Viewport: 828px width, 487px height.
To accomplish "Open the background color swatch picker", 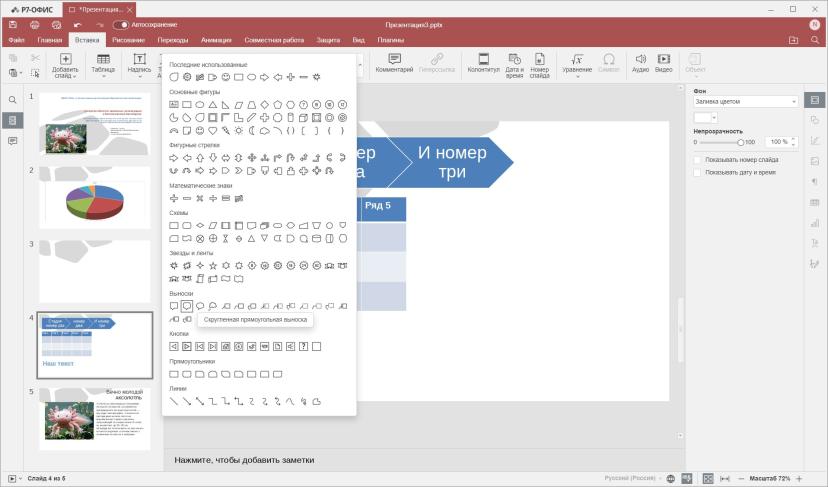I will pos(705,117).
